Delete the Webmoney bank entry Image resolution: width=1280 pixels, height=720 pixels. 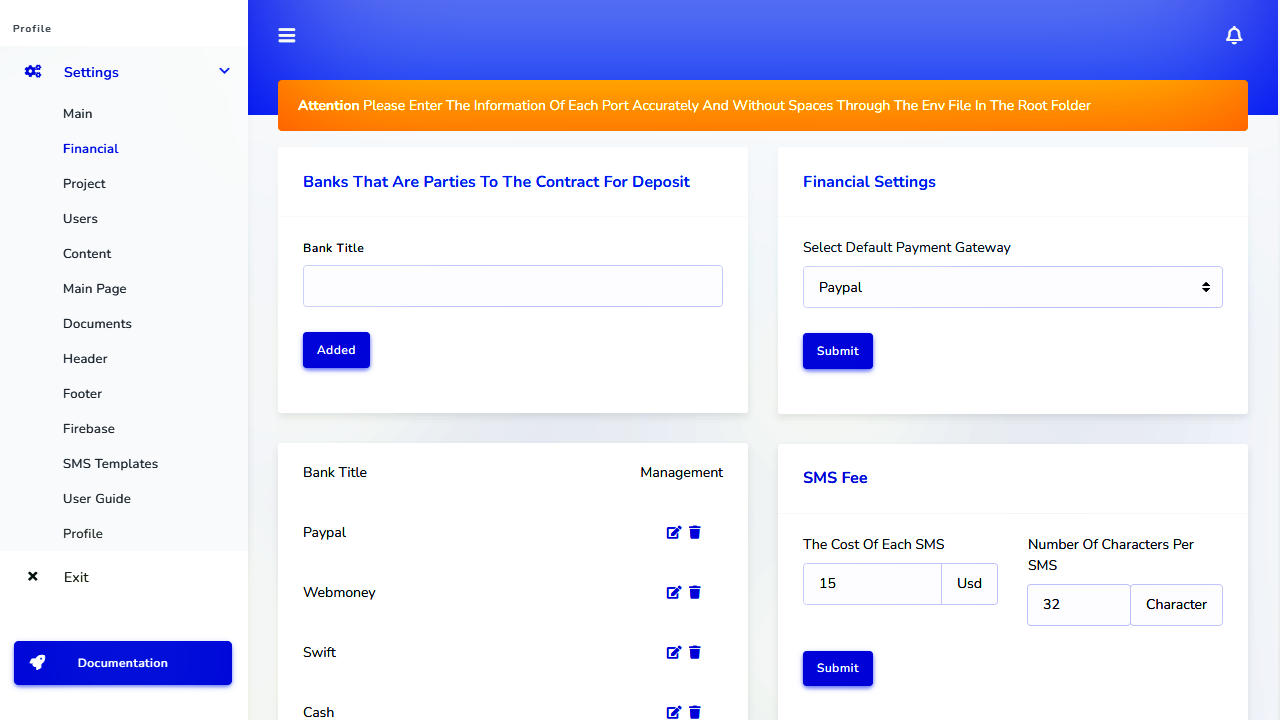(695, 592)
